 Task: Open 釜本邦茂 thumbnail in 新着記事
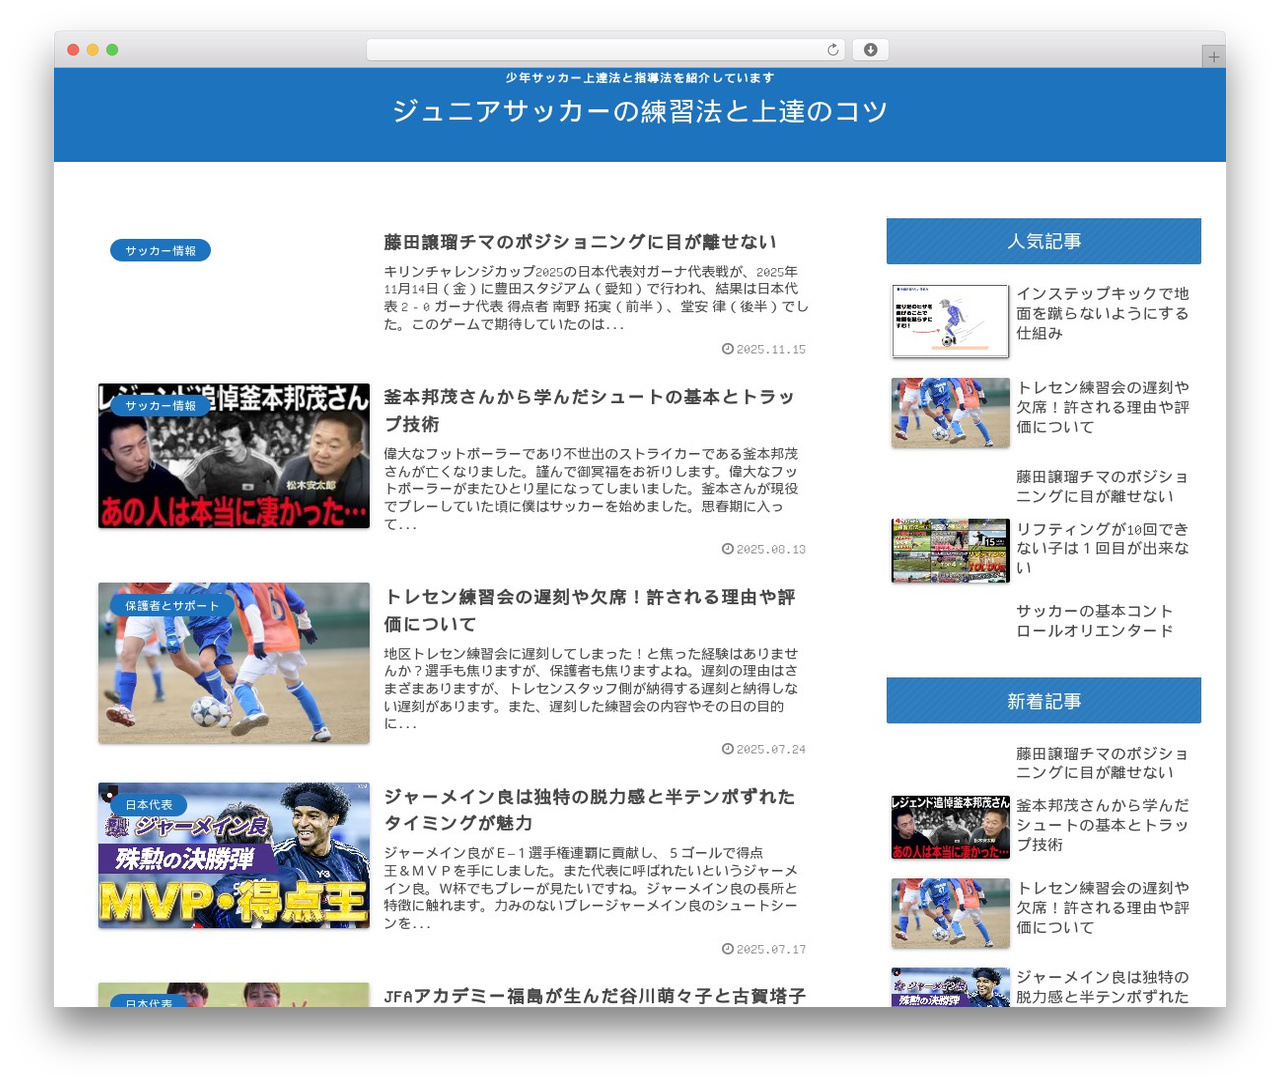click(x=950, y=827)
